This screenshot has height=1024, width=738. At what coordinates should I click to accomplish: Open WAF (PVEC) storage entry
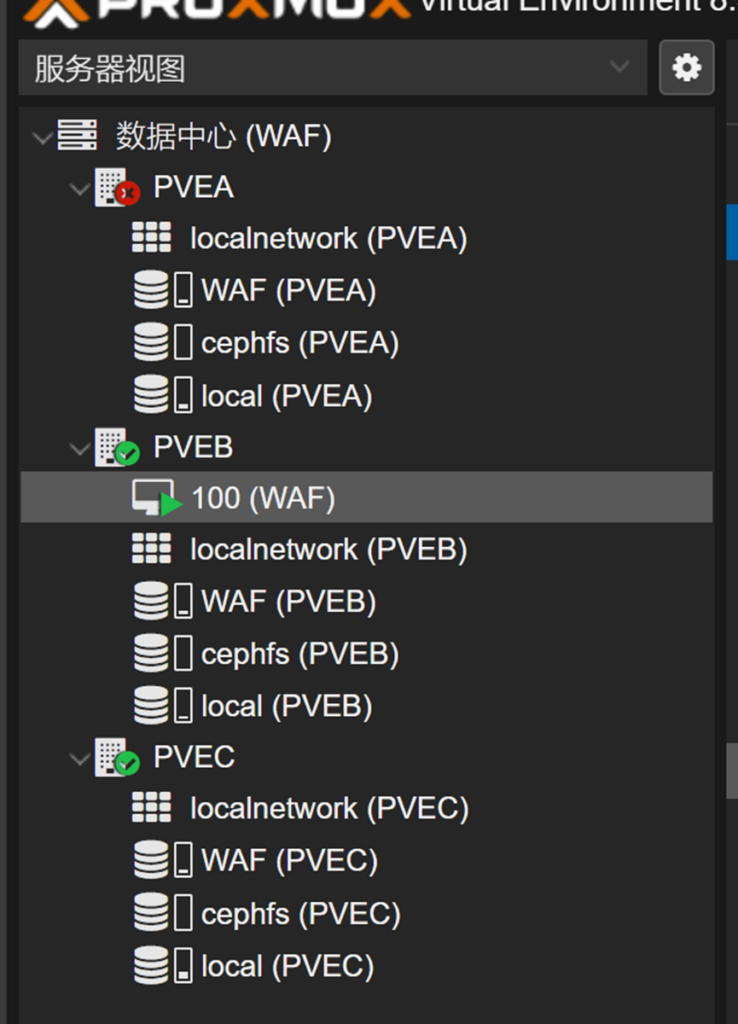pyautogui.click(x=289, y=860)
